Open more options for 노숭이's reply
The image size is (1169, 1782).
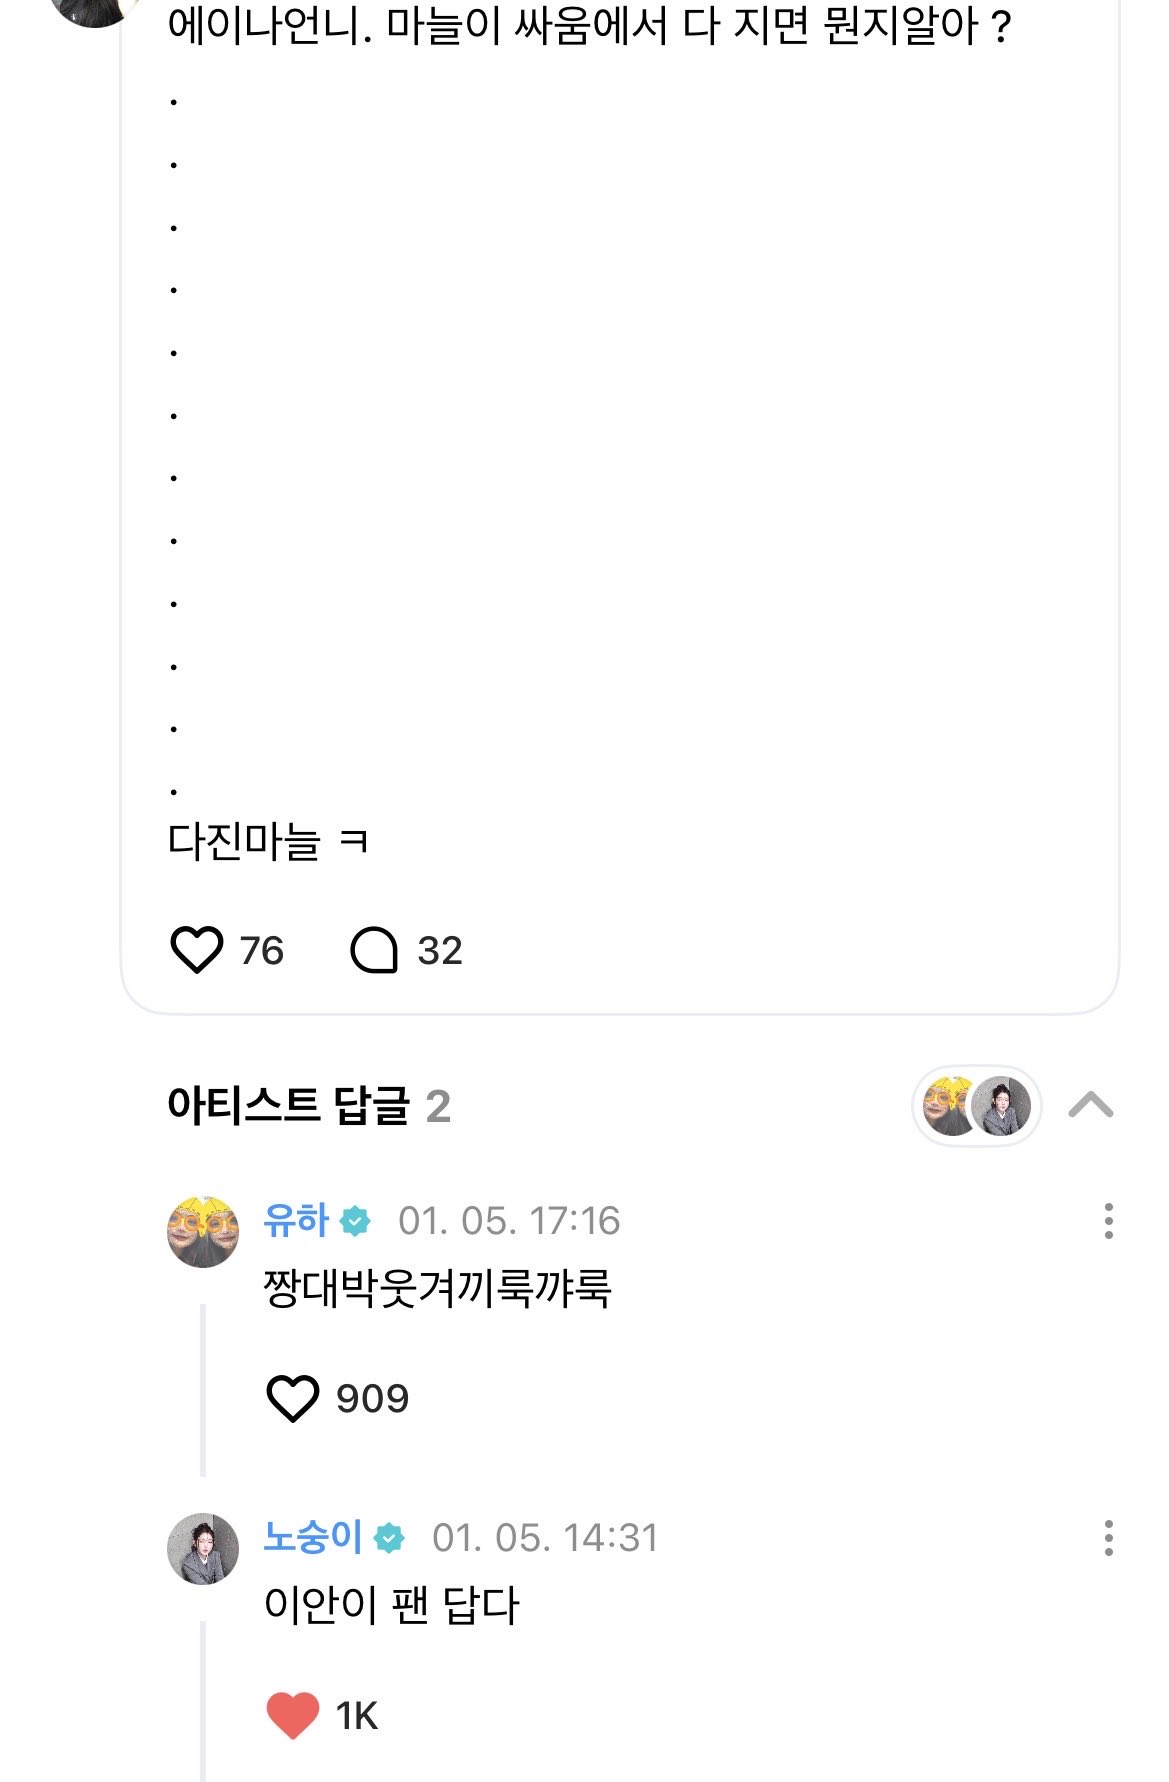pos(1108,1538)
